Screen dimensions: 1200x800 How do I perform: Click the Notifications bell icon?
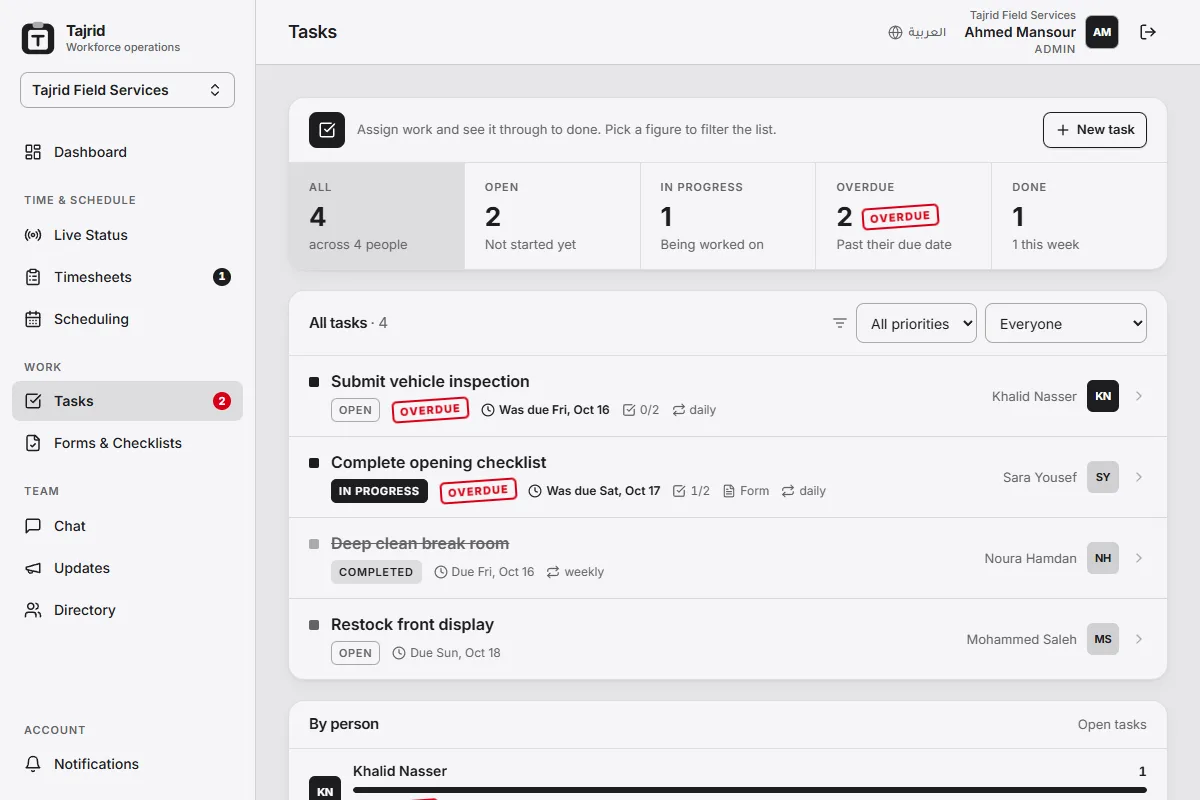[33, 764]
